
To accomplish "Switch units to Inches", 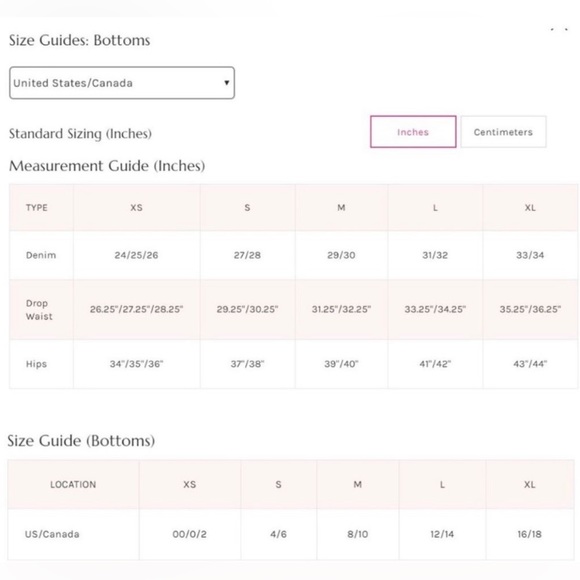I will click(x=413, y=132).
